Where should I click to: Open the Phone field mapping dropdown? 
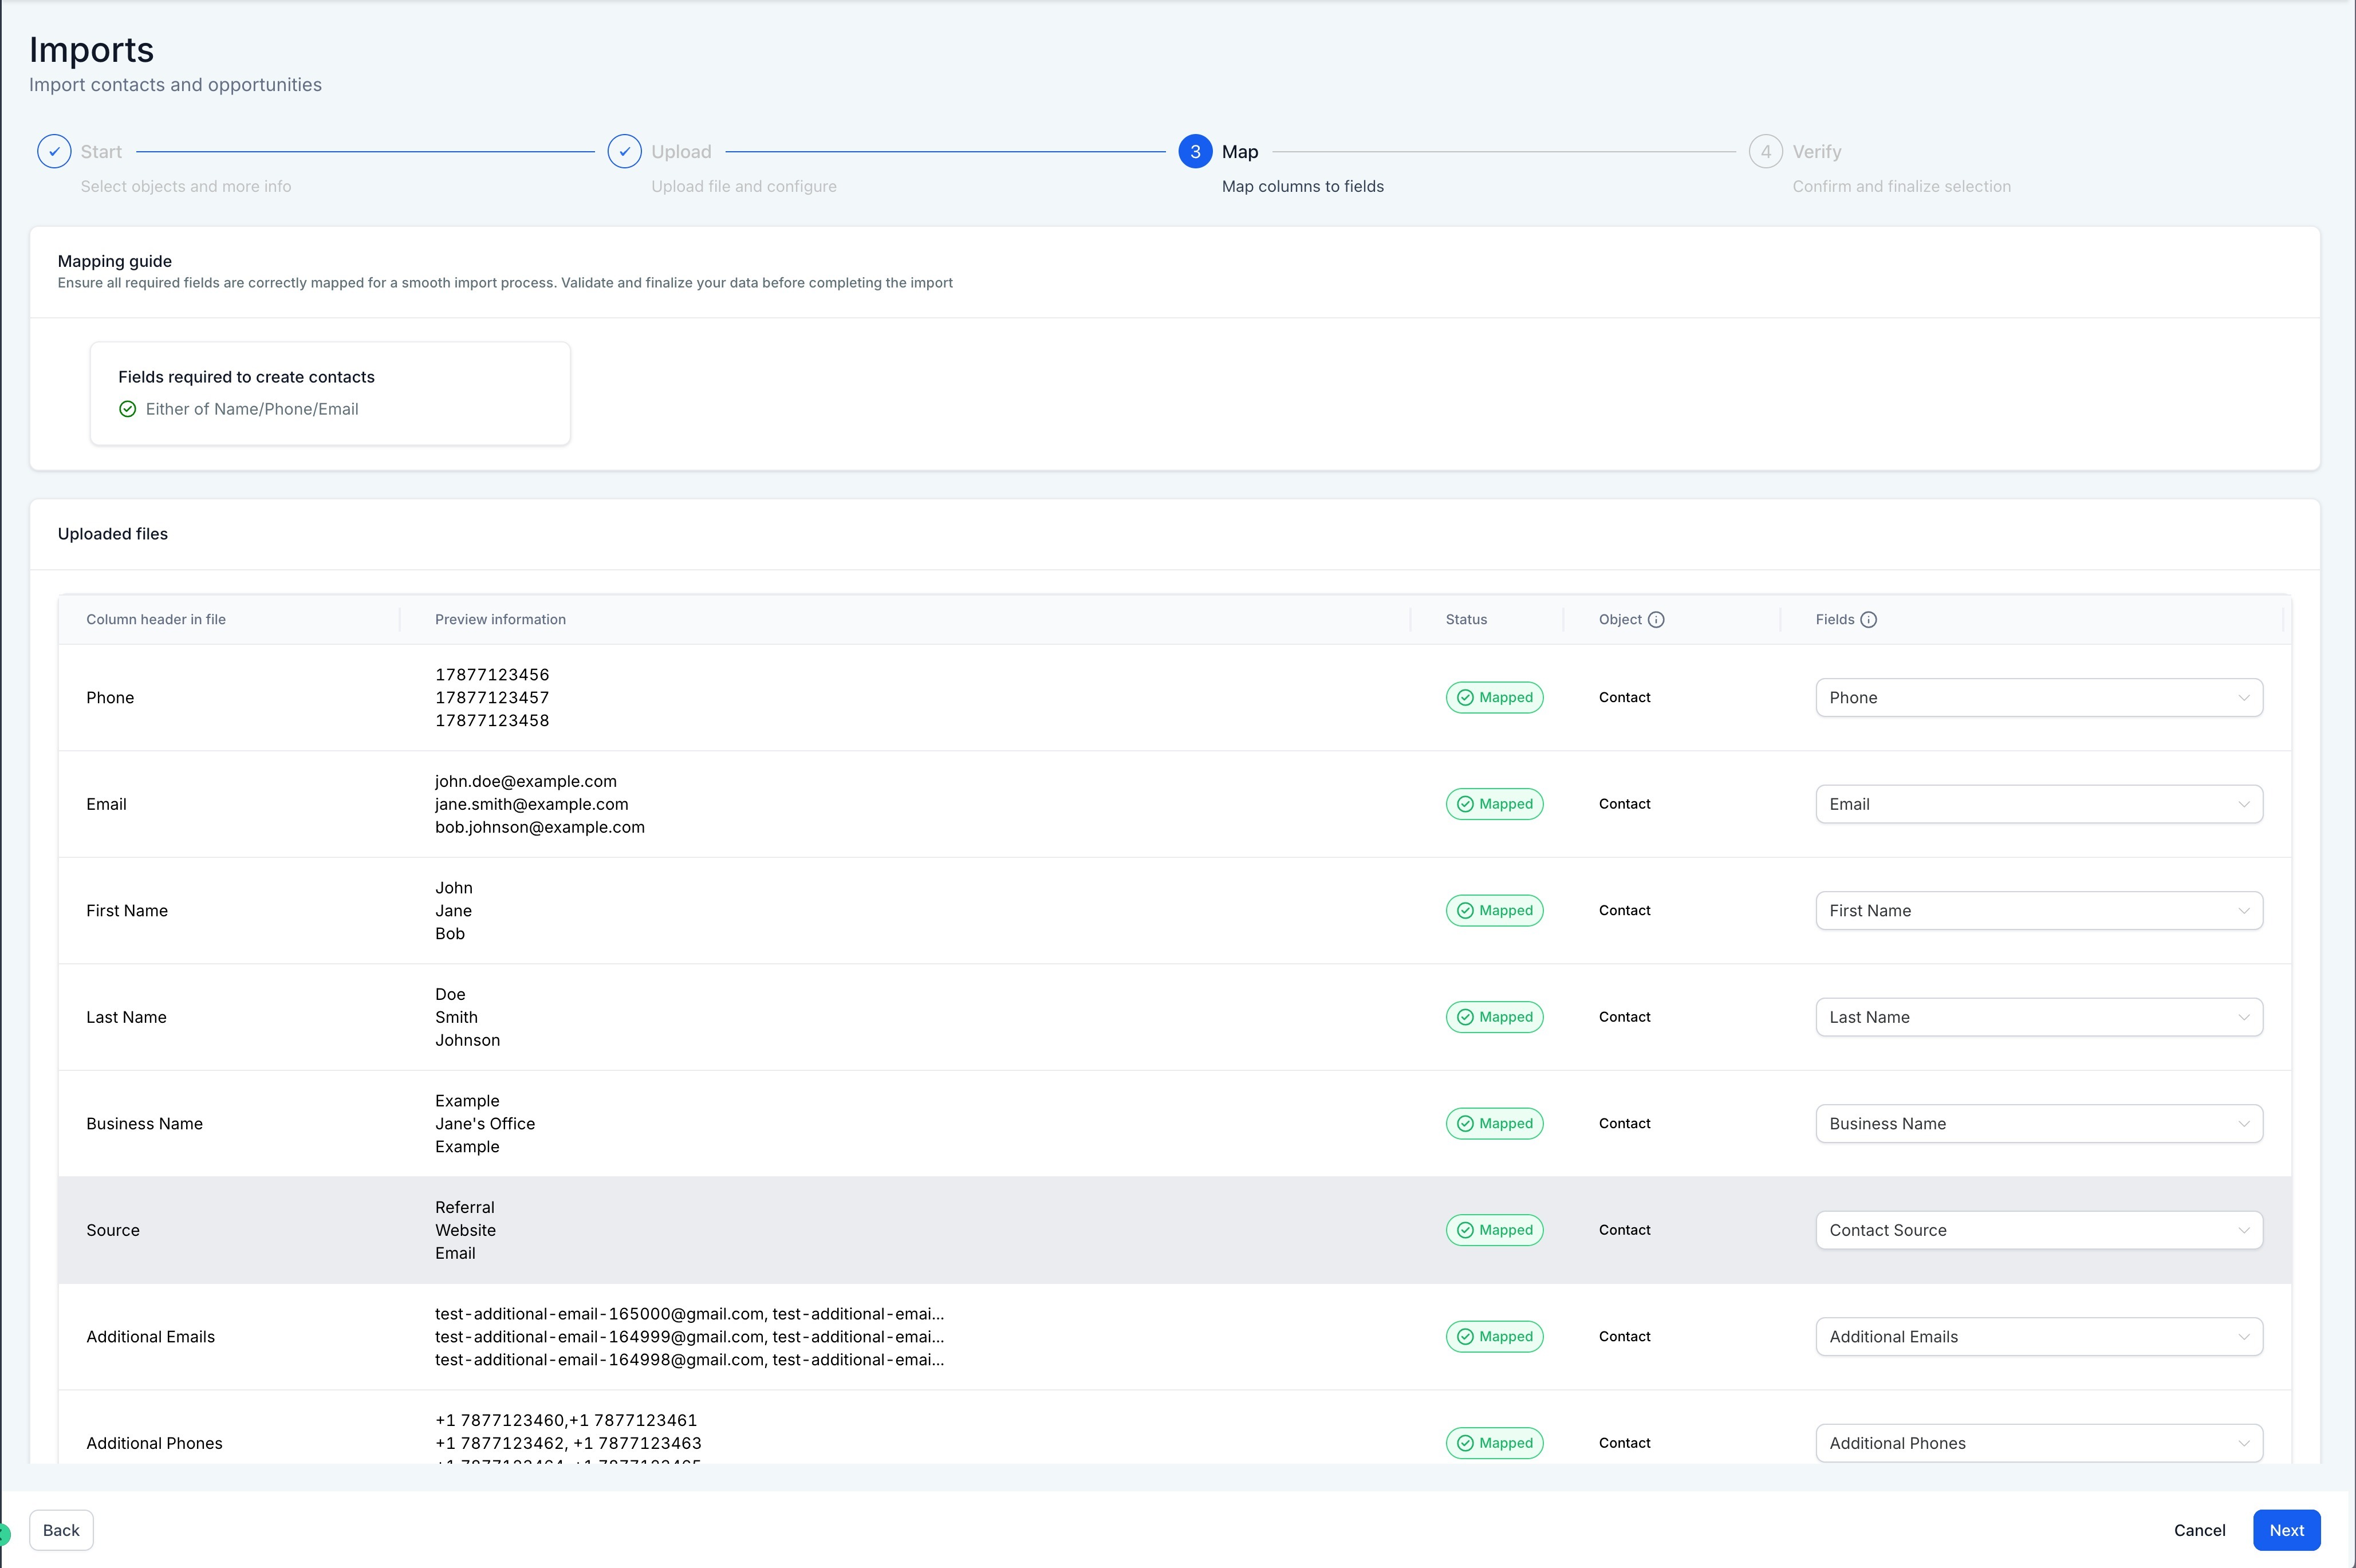(2038, 698)
